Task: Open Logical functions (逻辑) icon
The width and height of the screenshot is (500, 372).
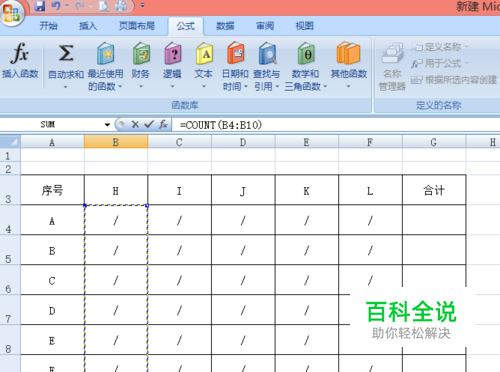Action: [173, 53]
